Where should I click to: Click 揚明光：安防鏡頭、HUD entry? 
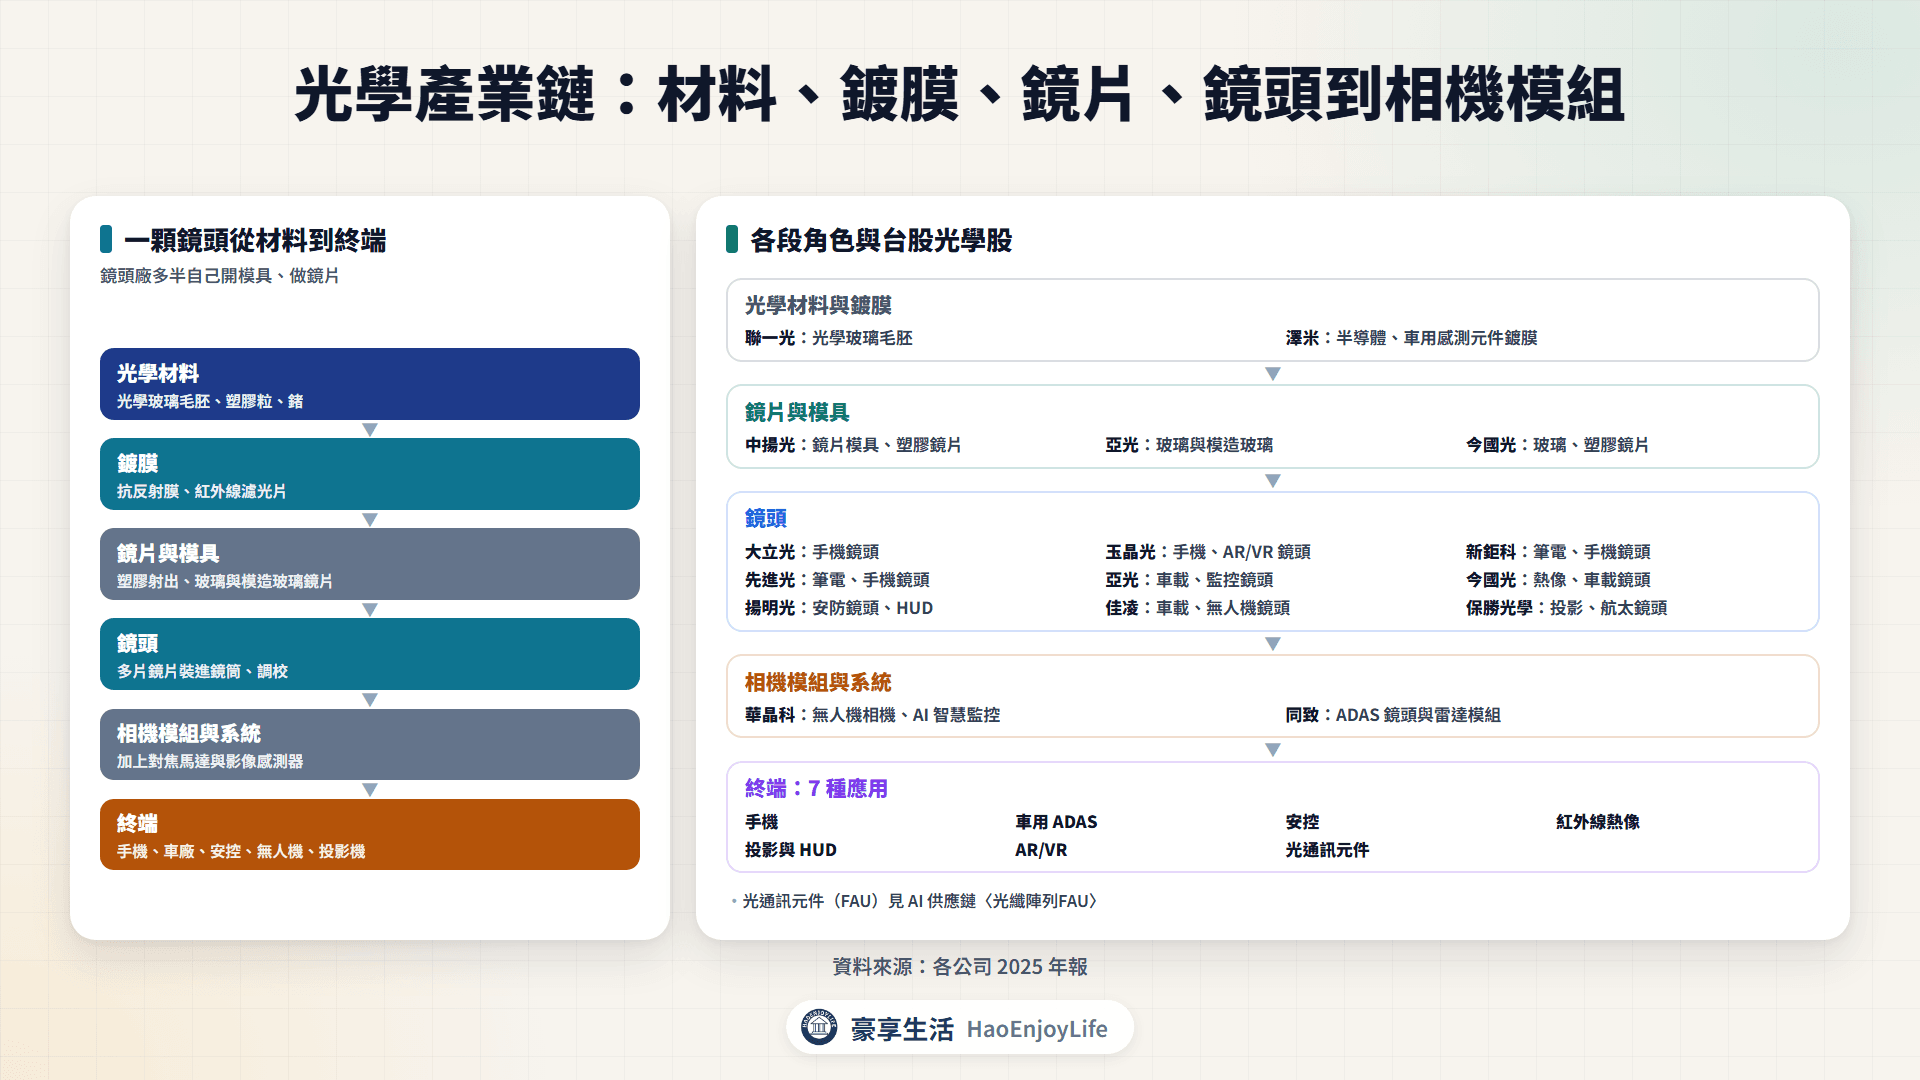click(x=839, y=608)
